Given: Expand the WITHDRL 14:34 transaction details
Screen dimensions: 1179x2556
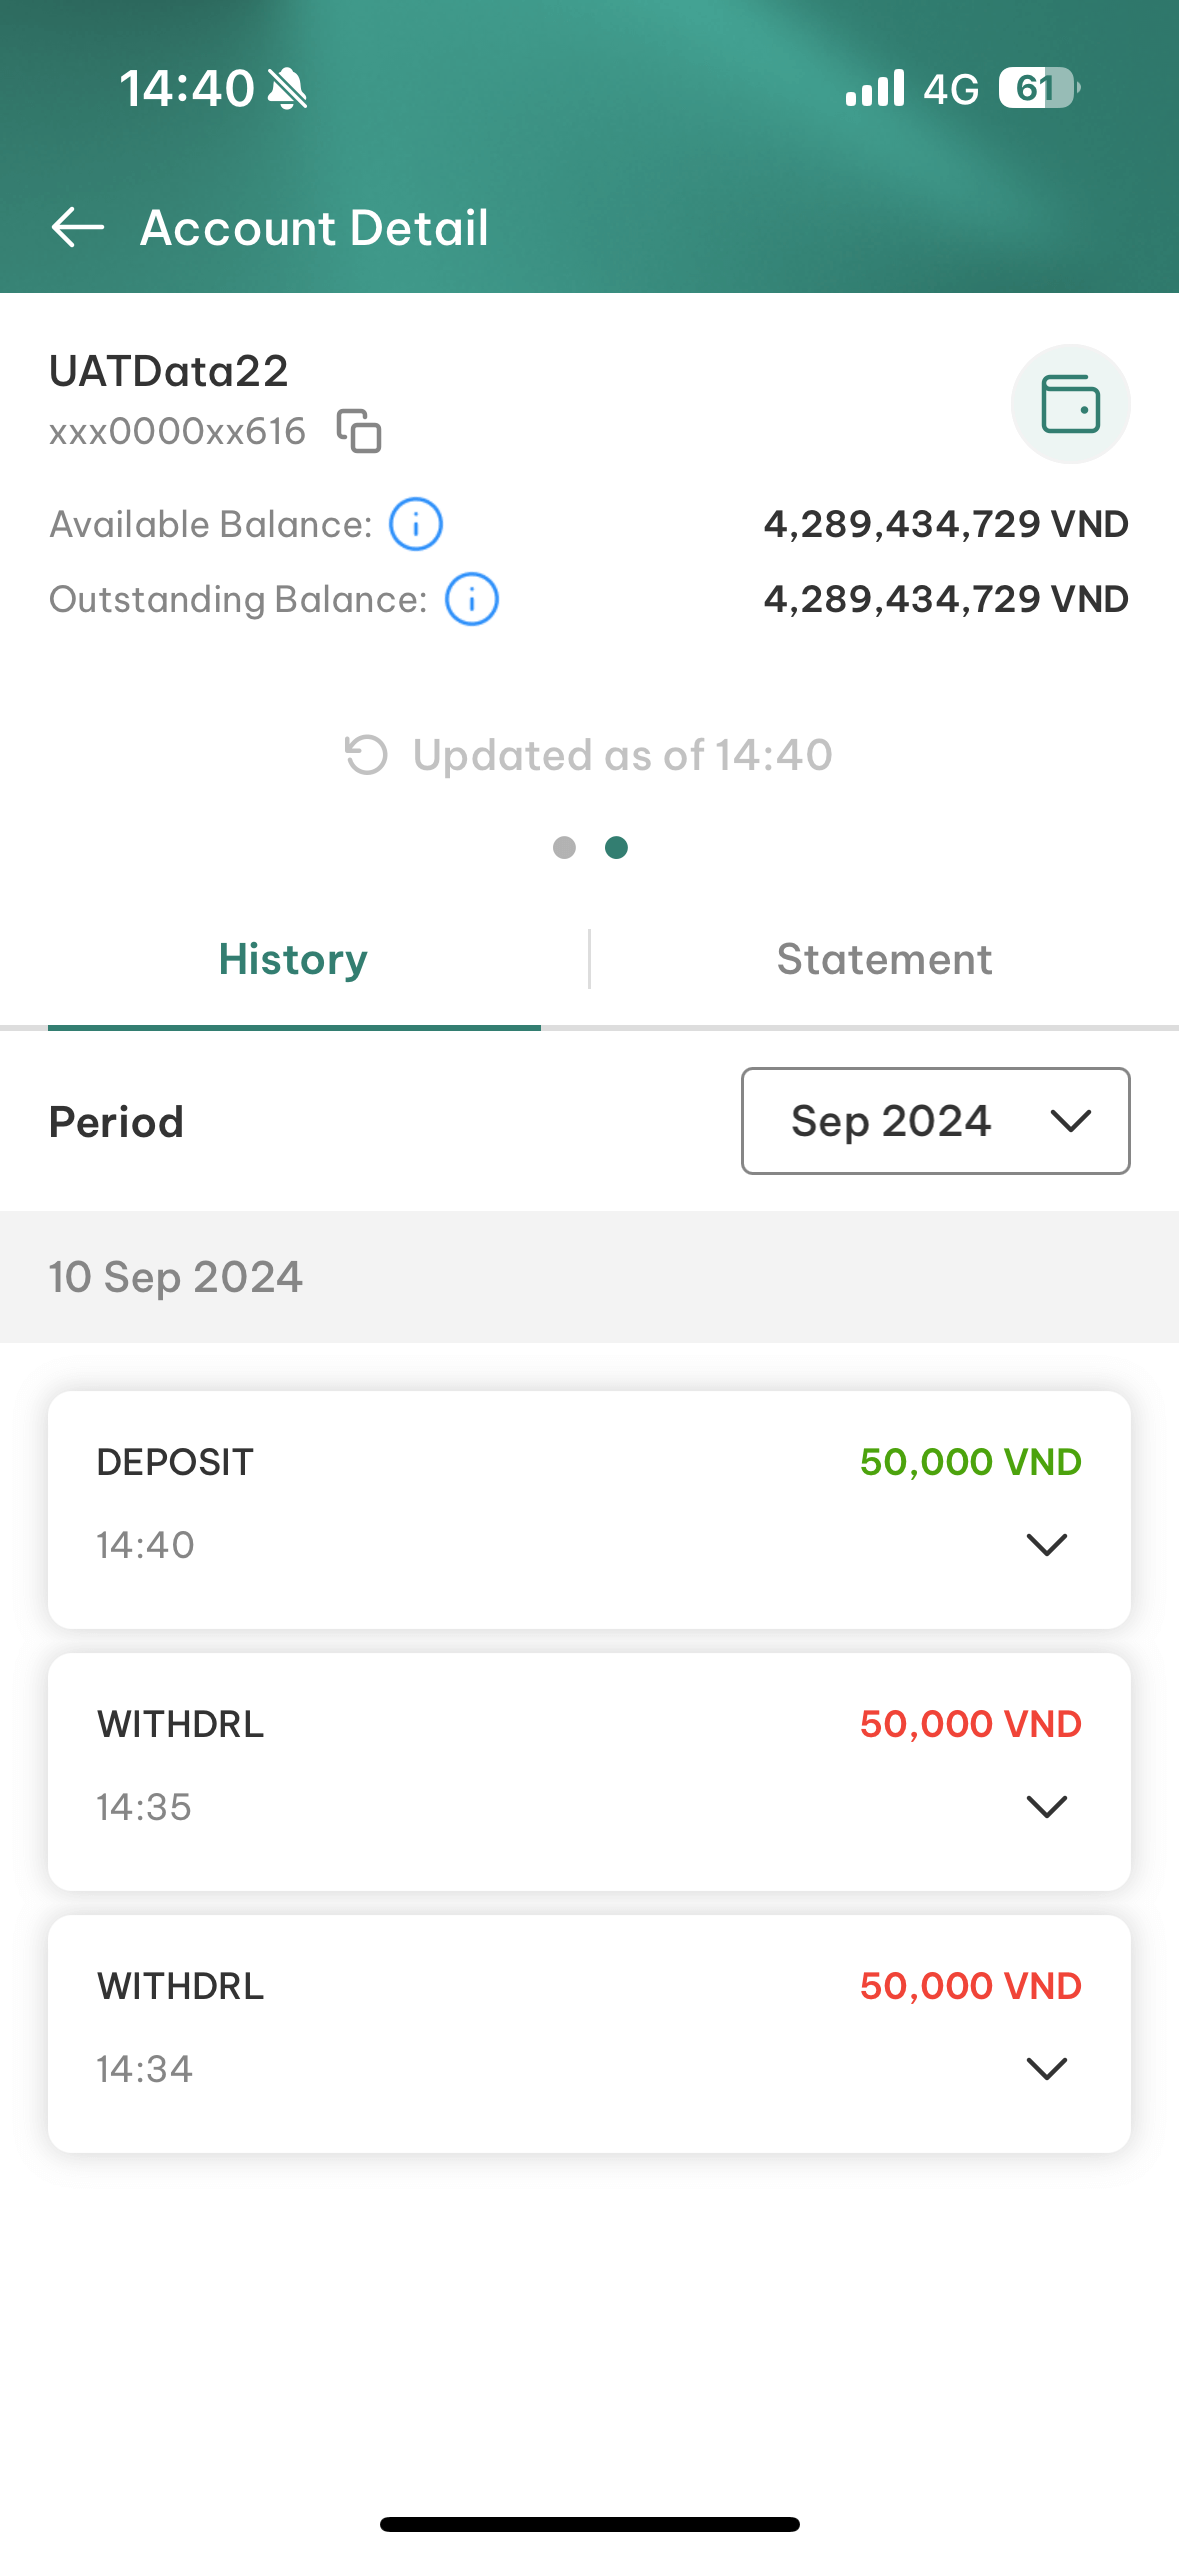Looking at the screenshot, I should [x=1046, y=2069].
